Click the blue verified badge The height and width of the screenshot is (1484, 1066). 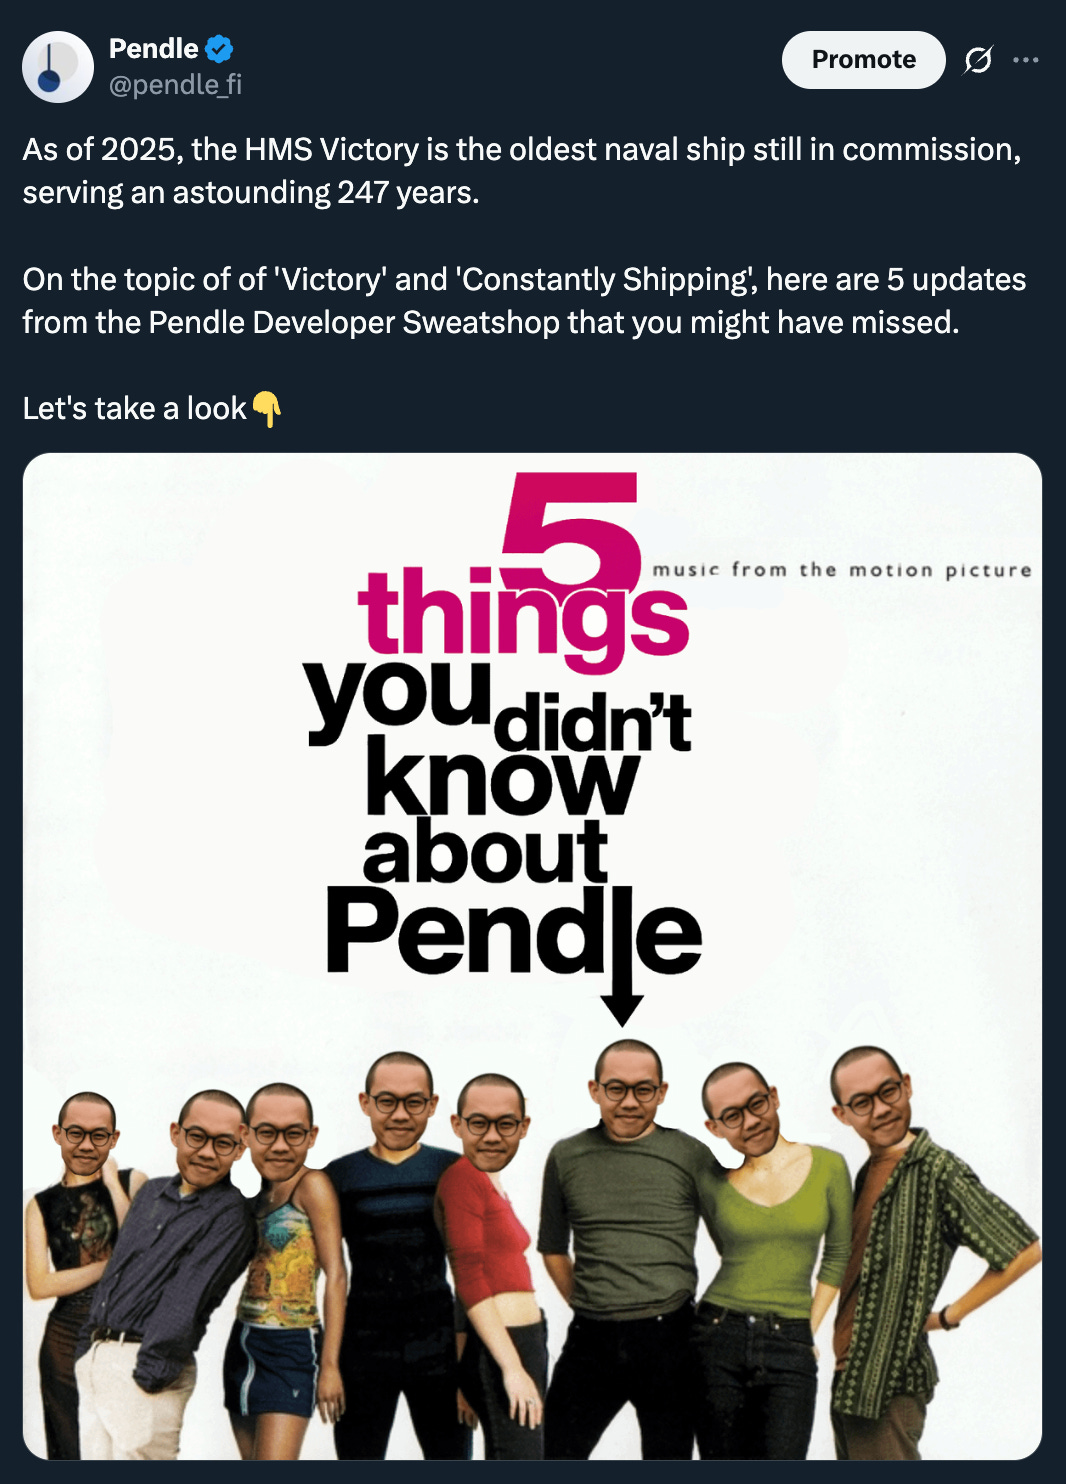click(219, 48)
